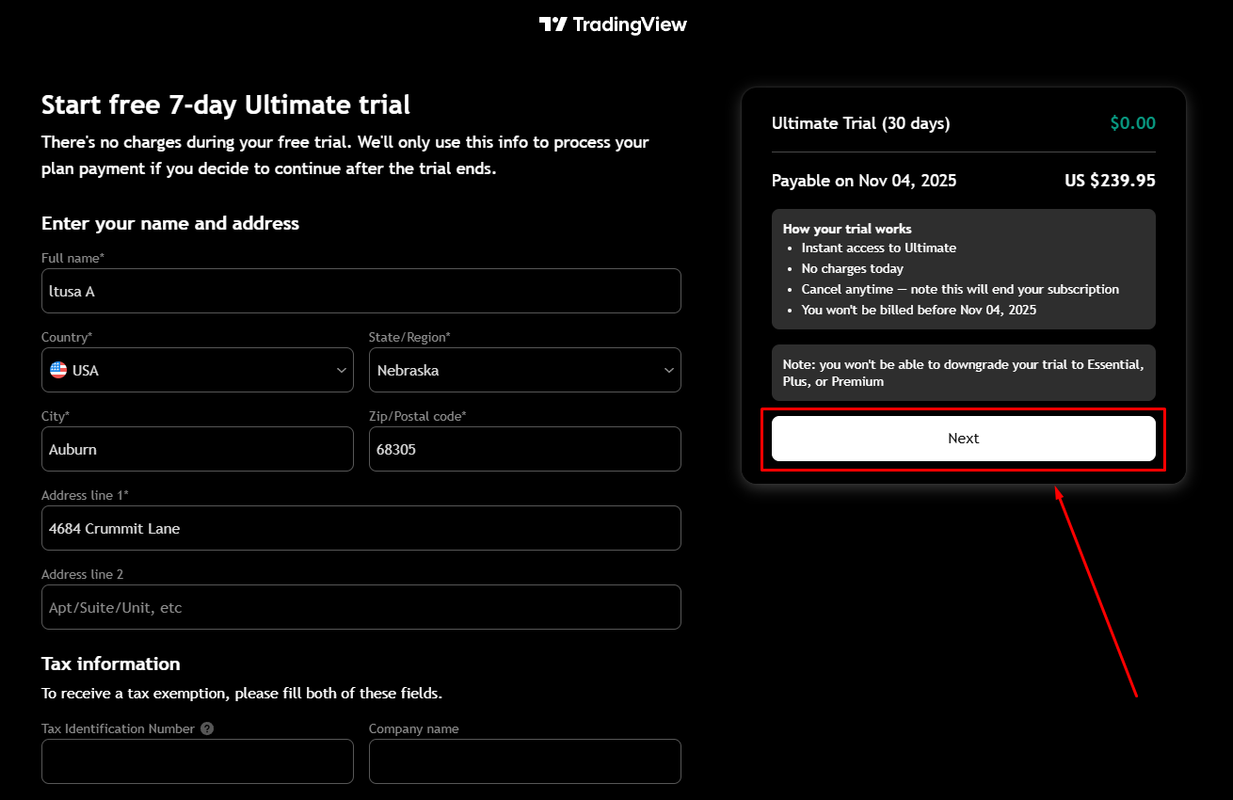The width and height of the screenshot is (1233, 800).
Task: Click 'No charges today' bullet
Action: (x=852, y=268)
